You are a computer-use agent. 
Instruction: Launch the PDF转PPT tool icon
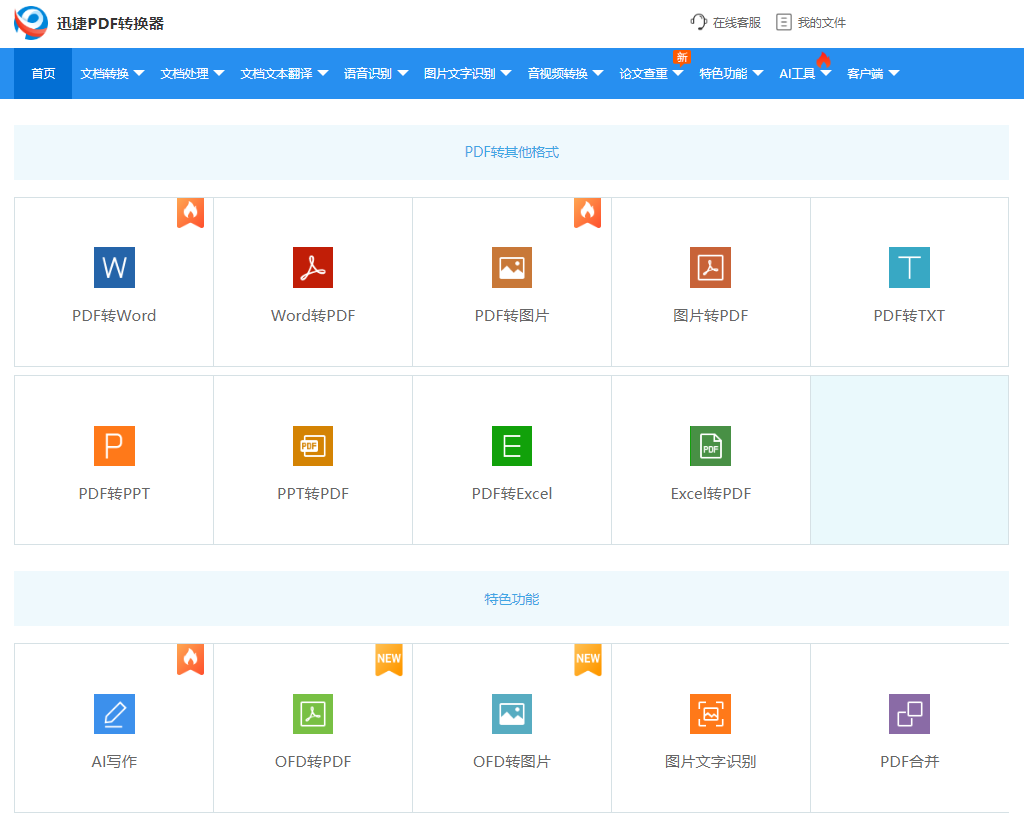(114, 446)
